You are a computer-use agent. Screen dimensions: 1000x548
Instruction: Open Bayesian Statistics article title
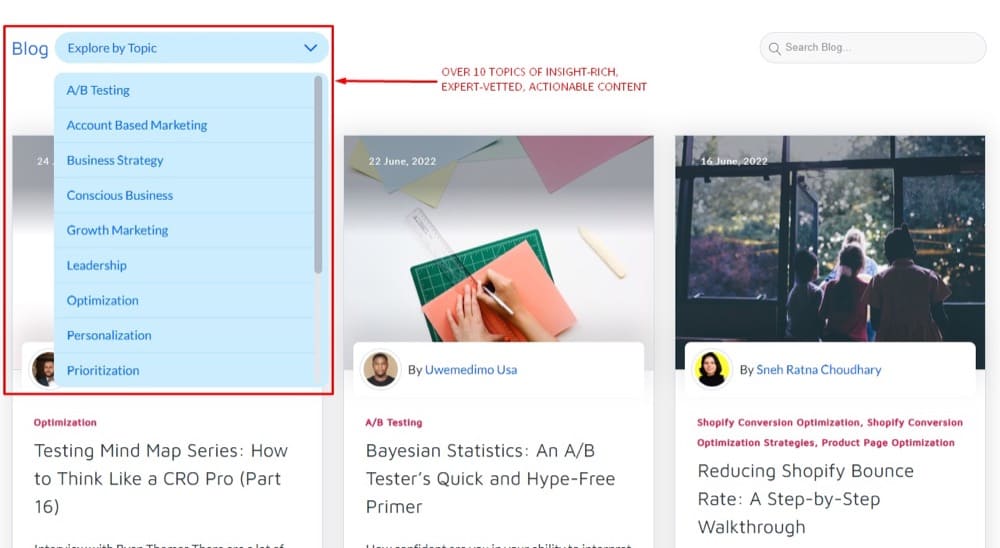490,478
